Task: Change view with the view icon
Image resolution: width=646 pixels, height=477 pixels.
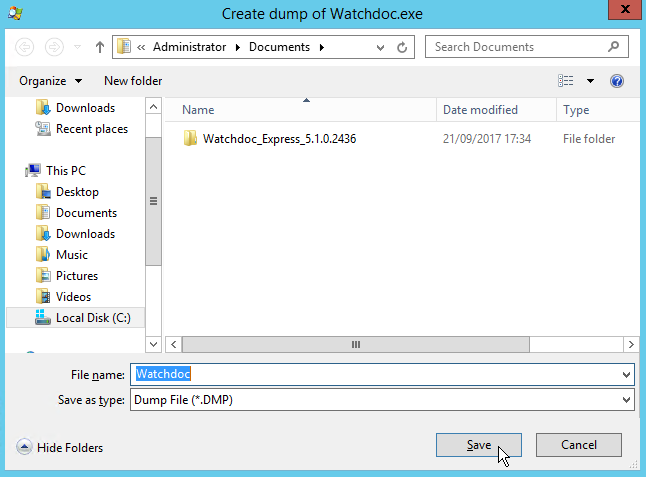Action: click(x=565, y=81)
